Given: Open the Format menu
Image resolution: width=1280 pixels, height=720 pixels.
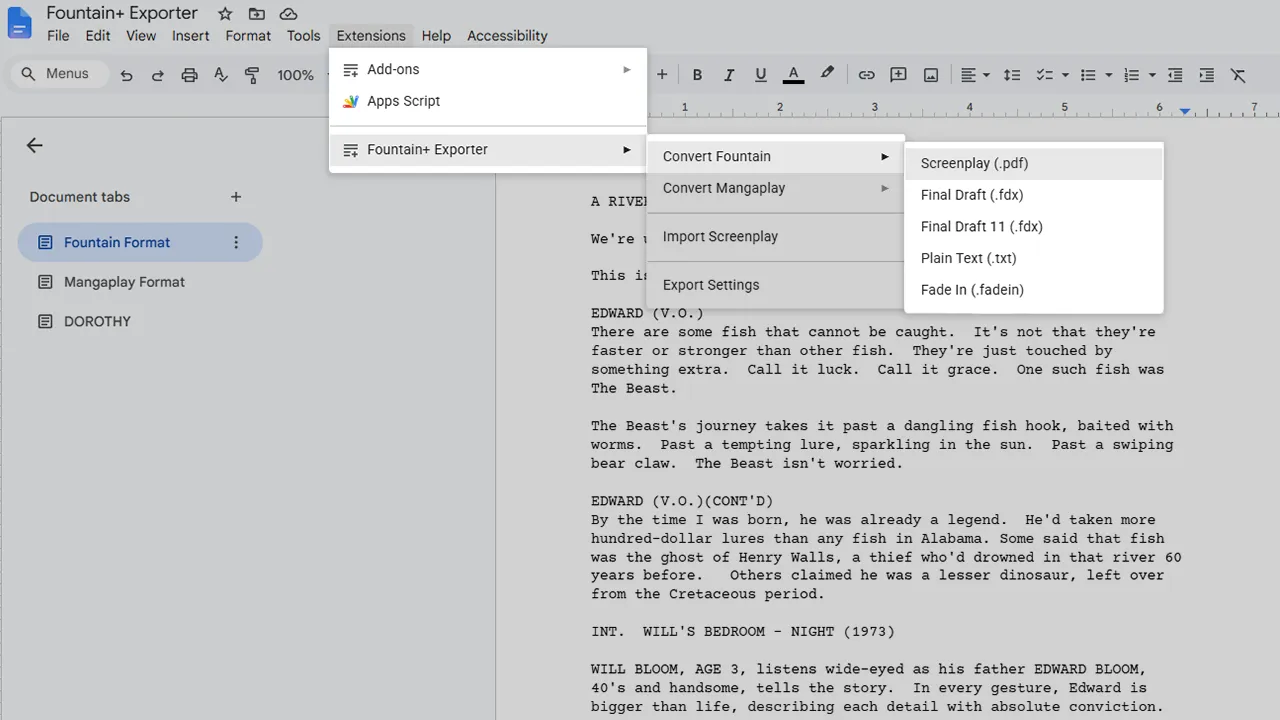Looking at the screenshot, I should pyautogui.click(x=248, y=36).
